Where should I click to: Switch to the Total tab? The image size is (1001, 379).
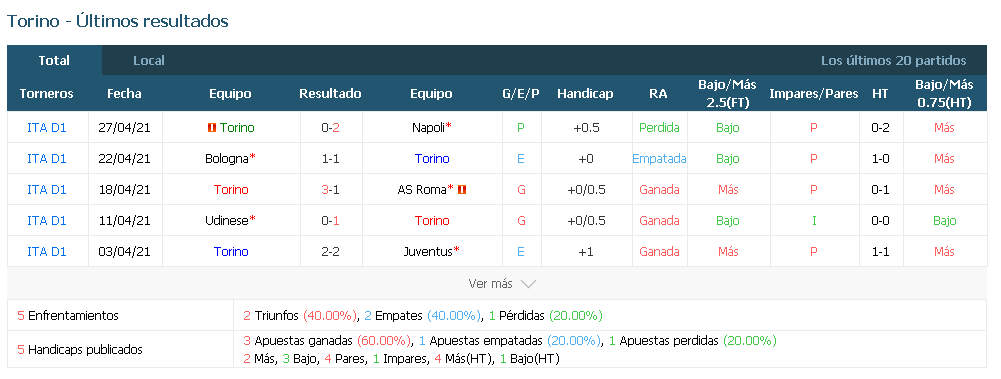point(54,61)
